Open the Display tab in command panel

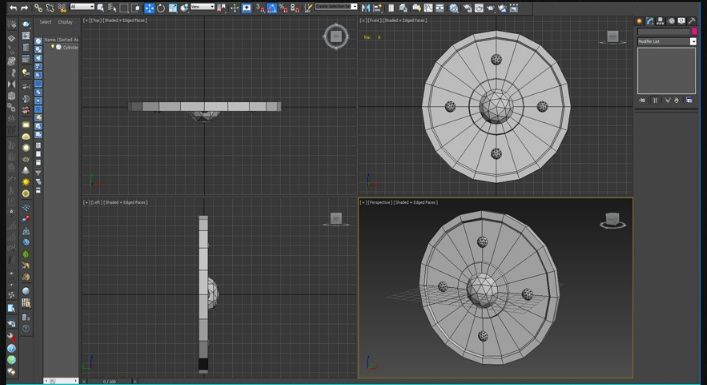[x=681, y=21]
